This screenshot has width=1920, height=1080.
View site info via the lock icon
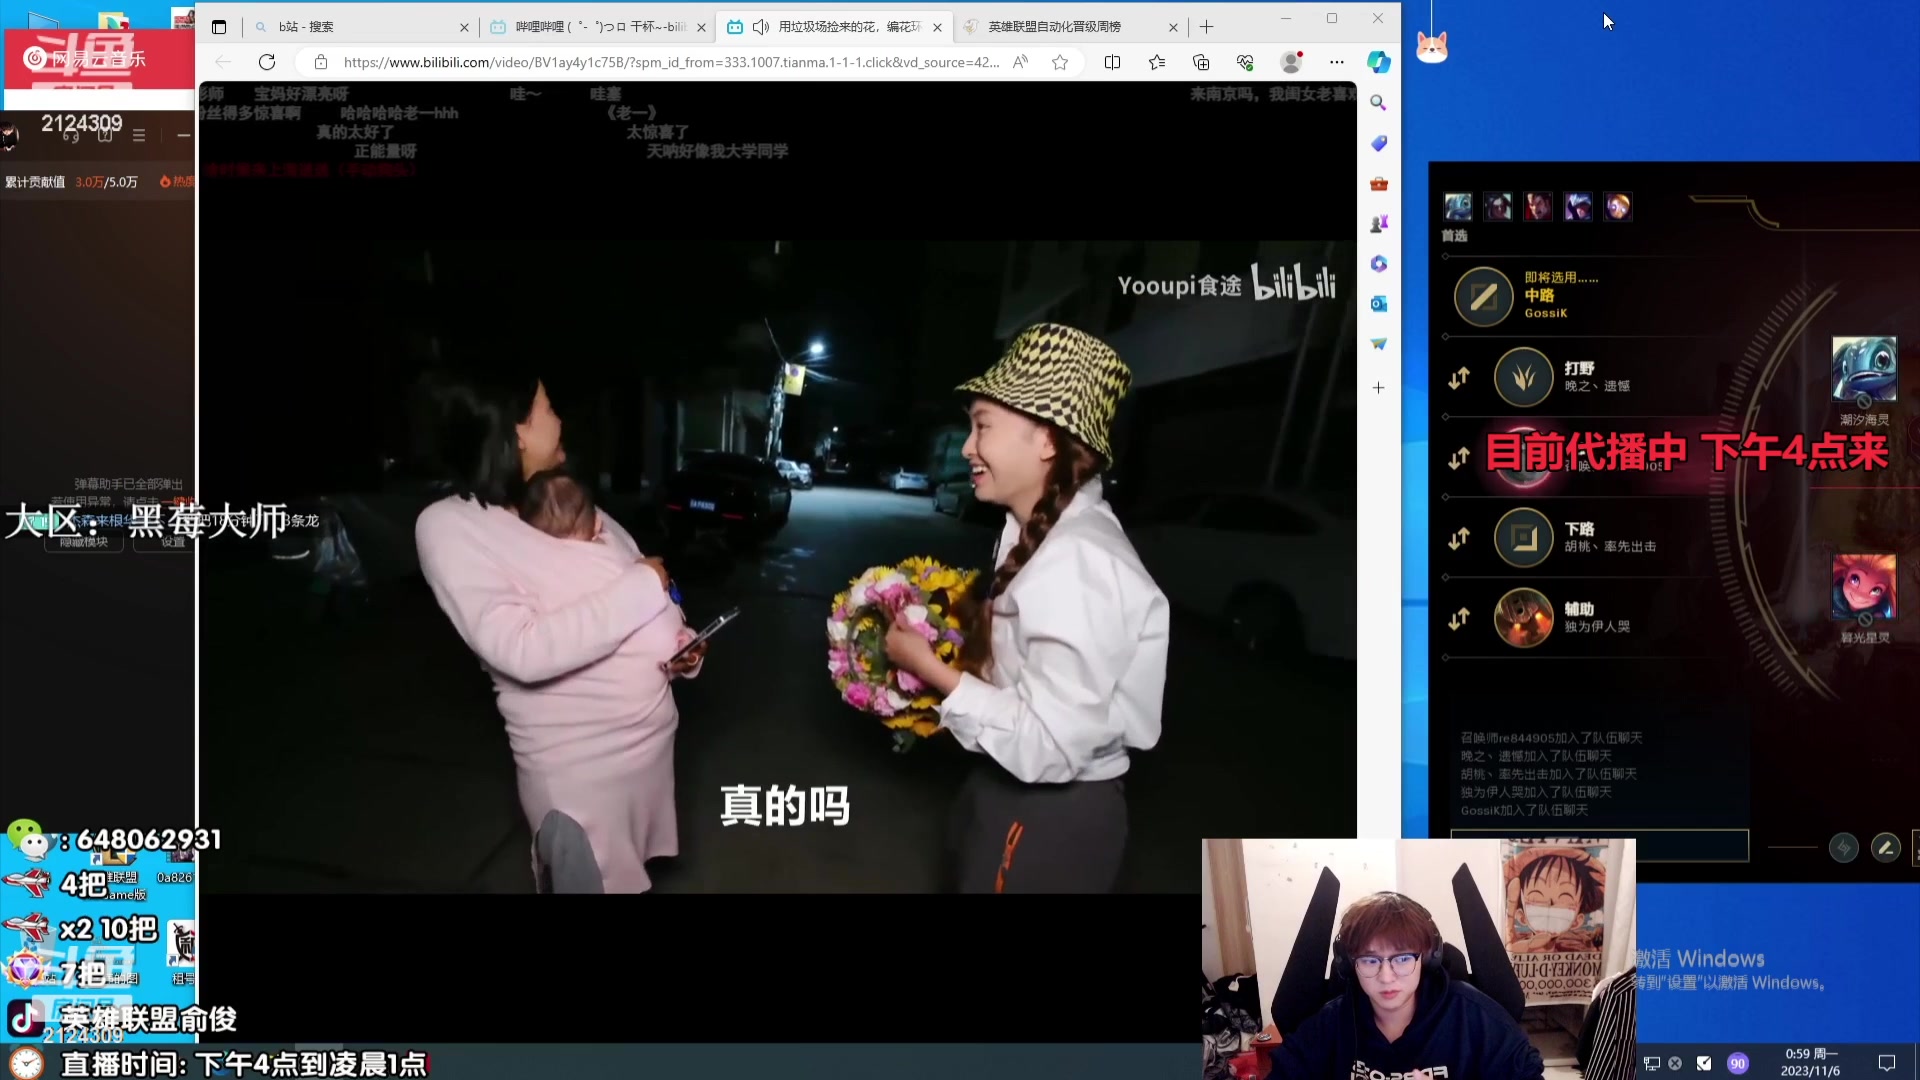pyautogui.click(x=321, y=62)
